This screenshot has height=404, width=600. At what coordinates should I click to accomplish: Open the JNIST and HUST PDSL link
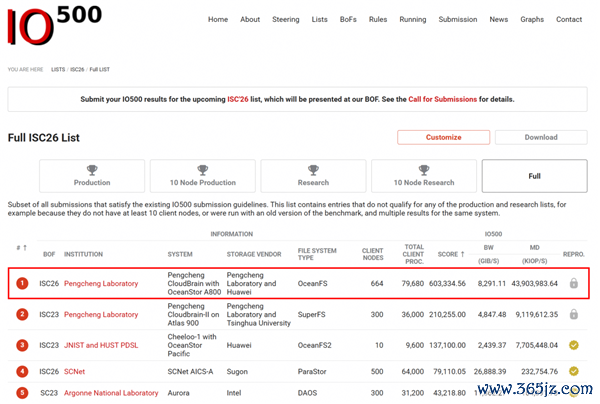[x=101, y=345]
